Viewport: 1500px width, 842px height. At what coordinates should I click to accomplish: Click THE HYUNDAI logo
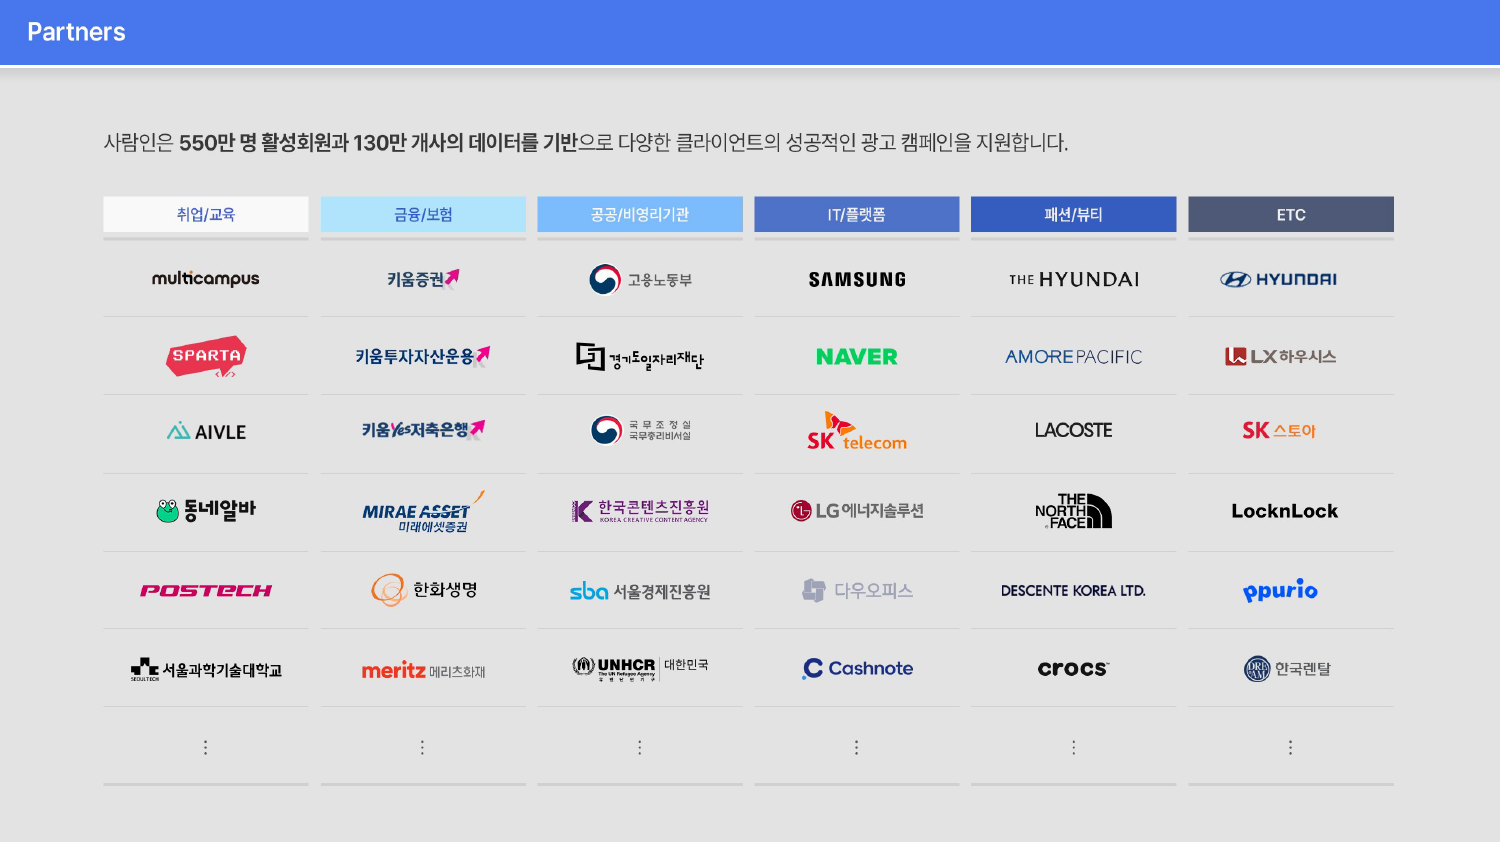[x=1074, y=280]
